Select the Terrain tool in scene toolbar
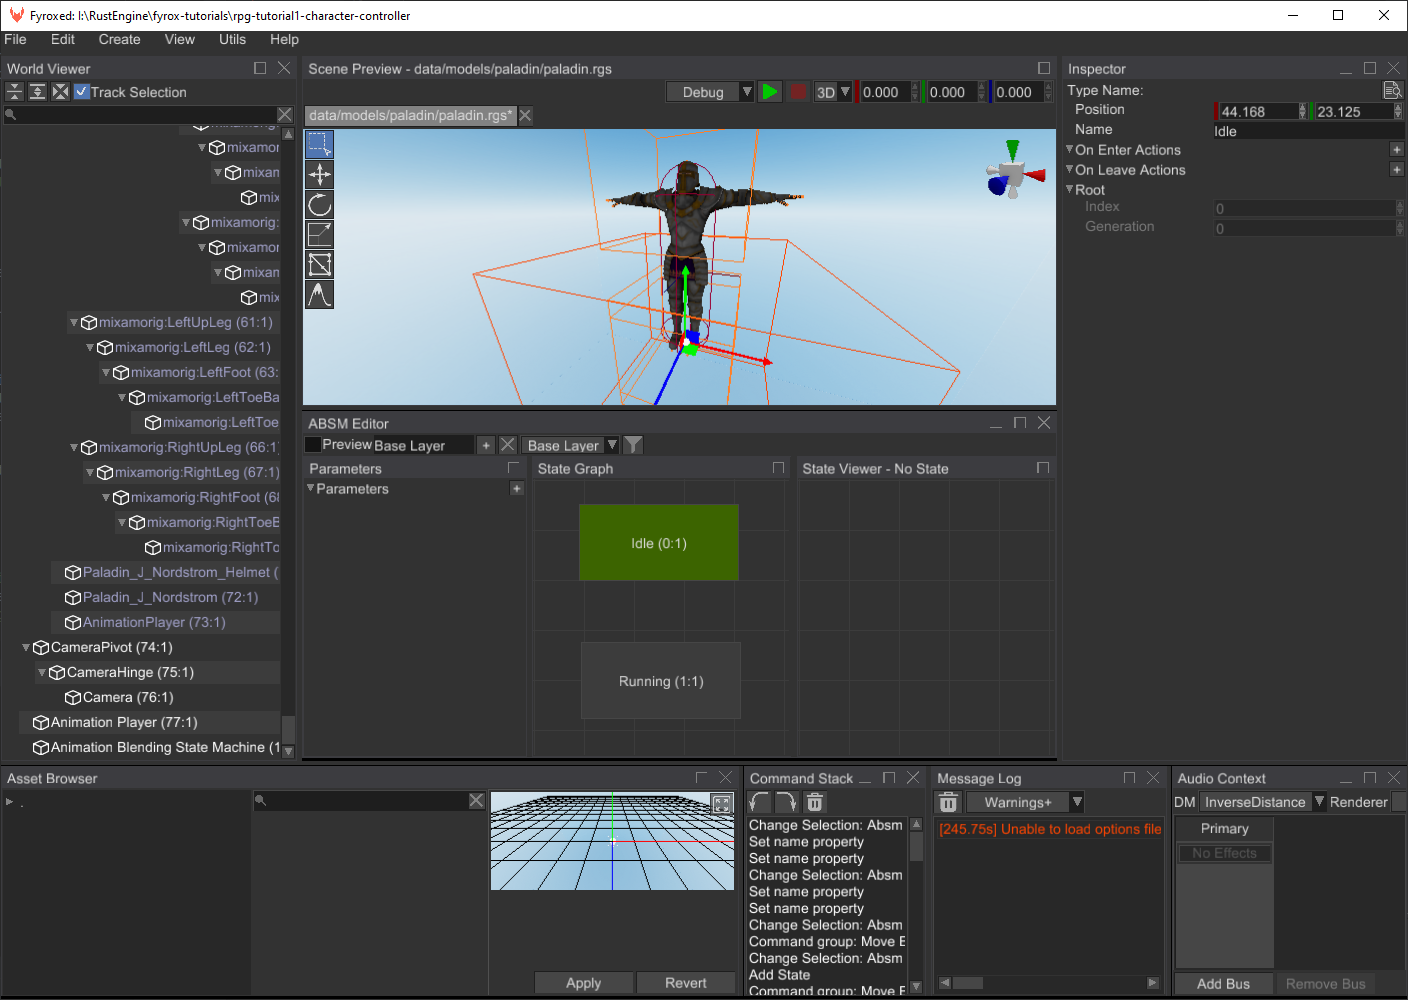 [x=319, y=295]
